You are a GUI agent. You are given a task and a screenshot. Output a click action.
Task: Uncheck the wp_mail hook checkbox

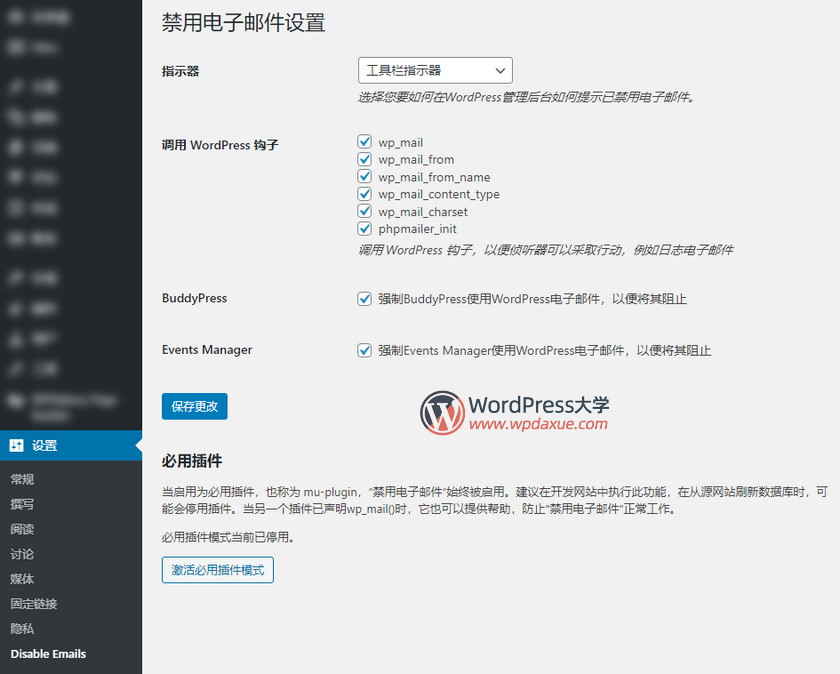click(365, 143)
